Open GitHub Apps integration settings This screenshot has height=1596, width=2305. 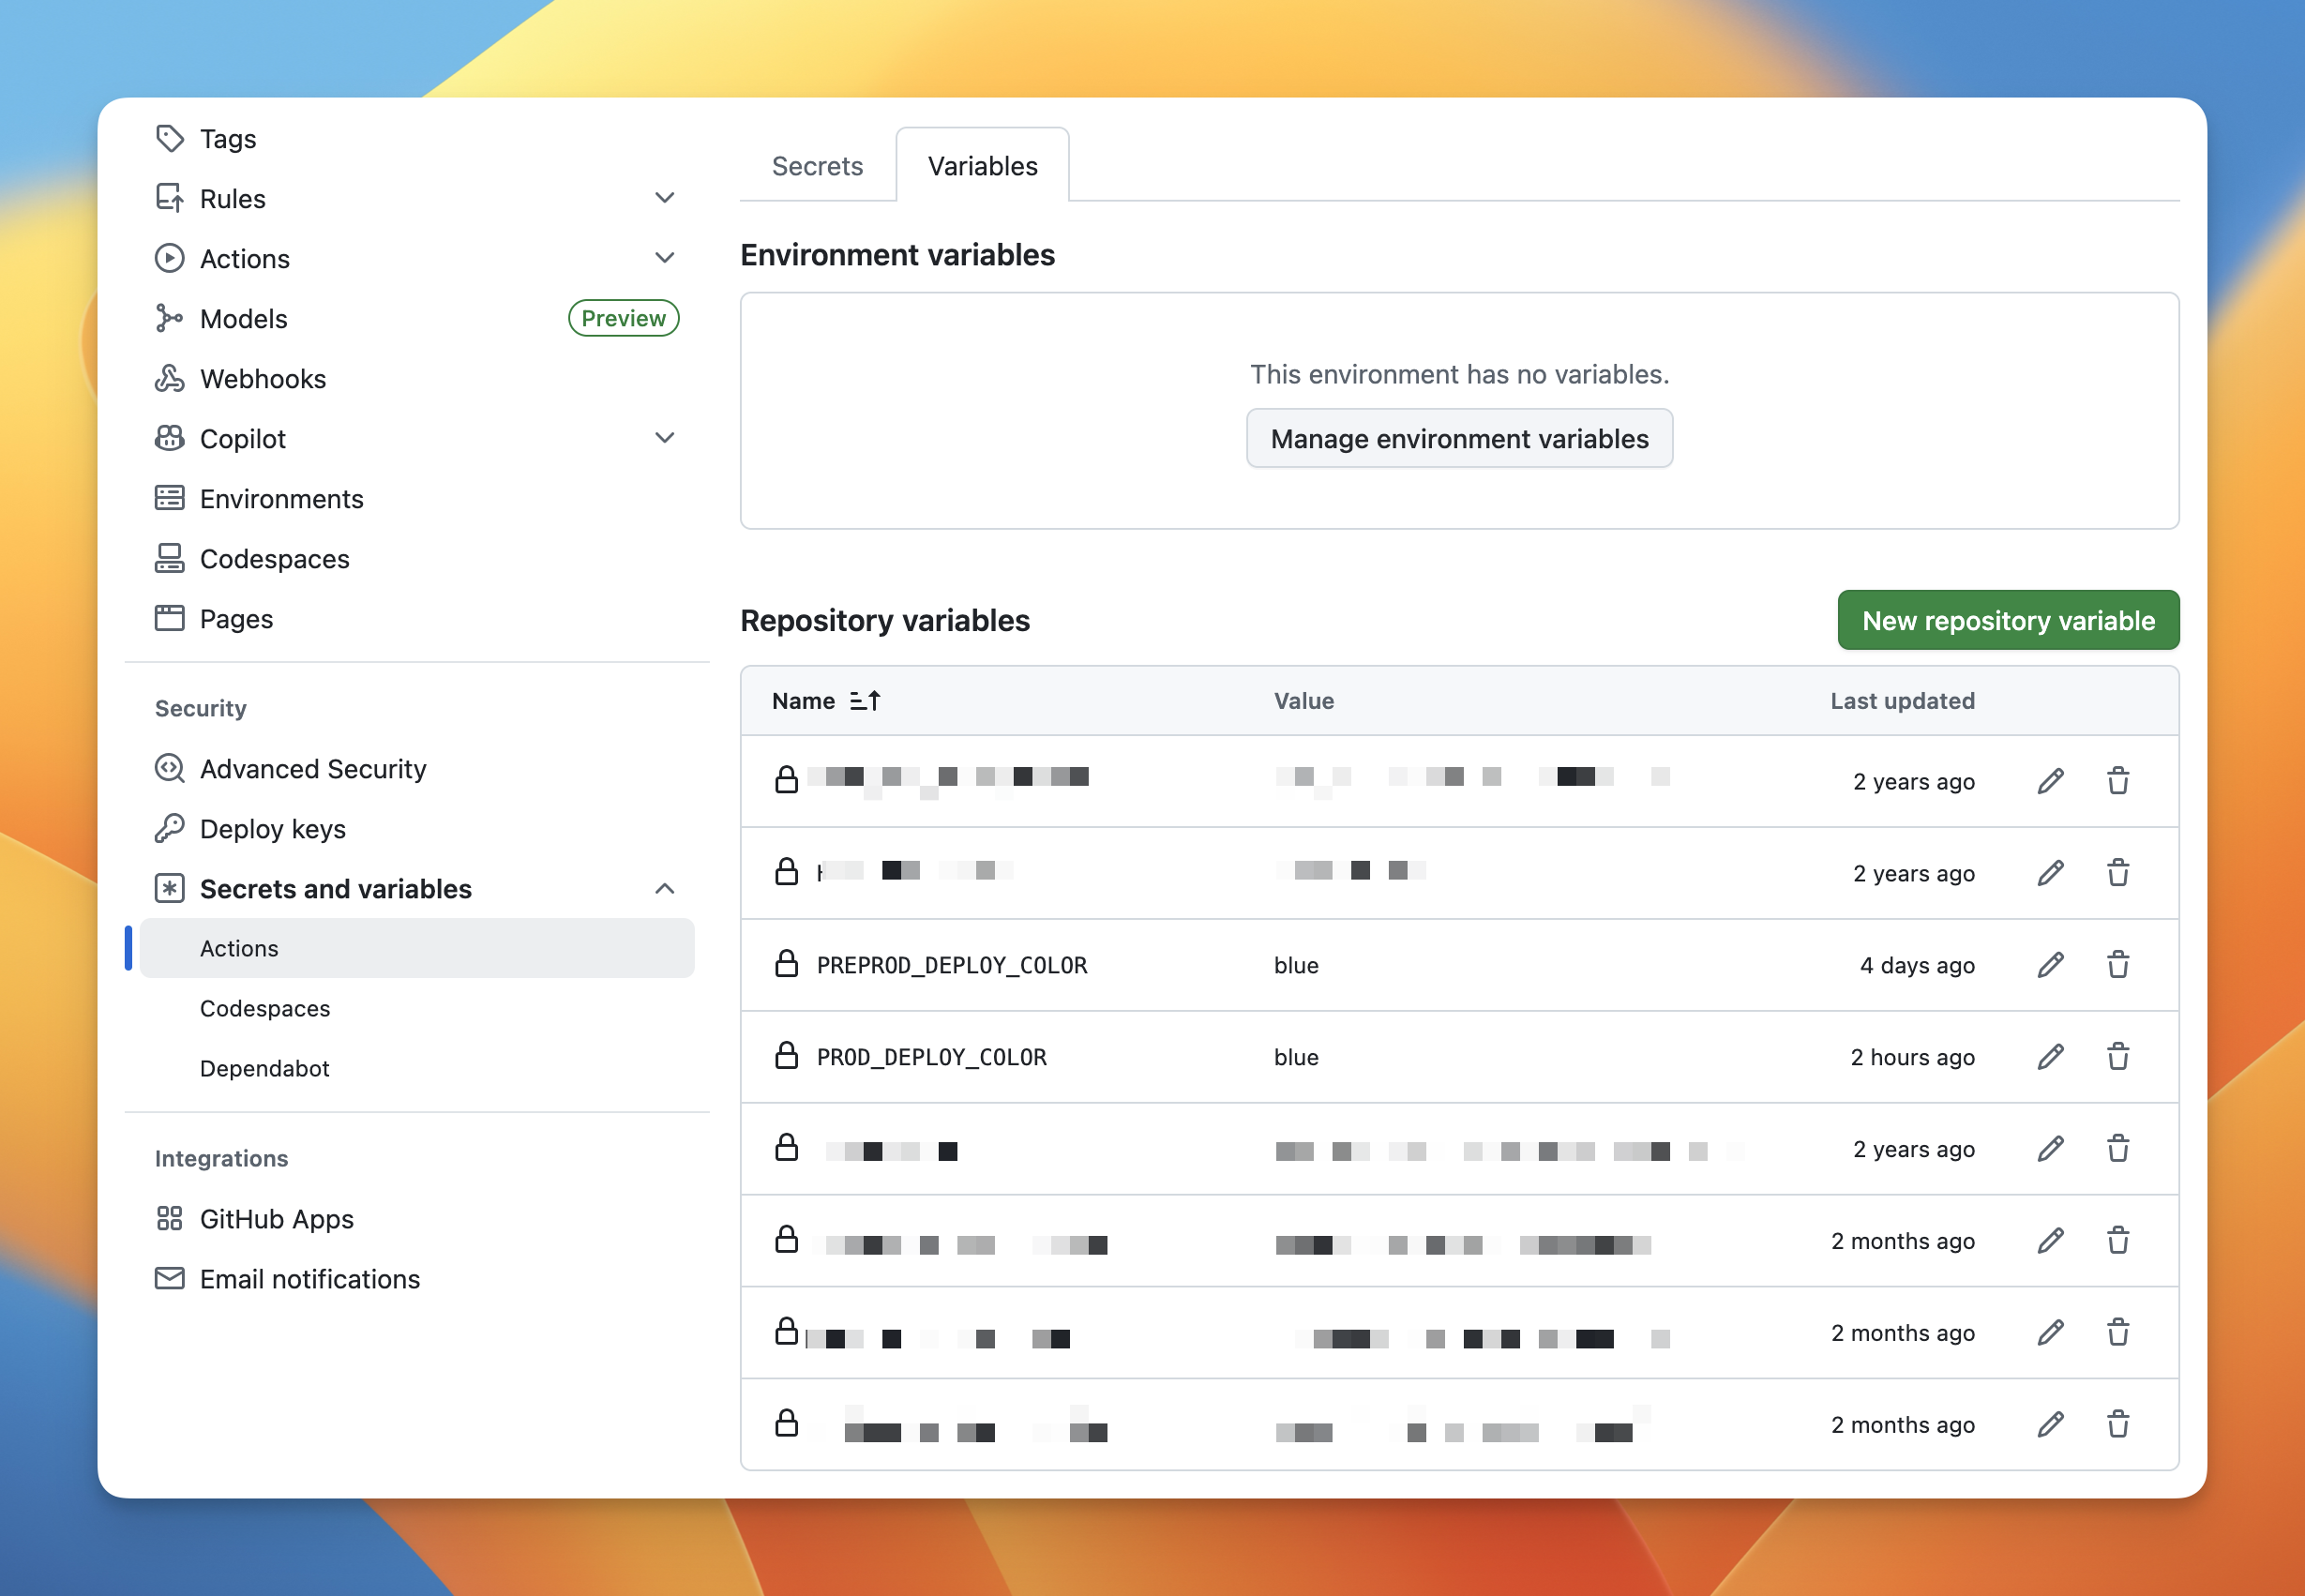(277, 1218)
